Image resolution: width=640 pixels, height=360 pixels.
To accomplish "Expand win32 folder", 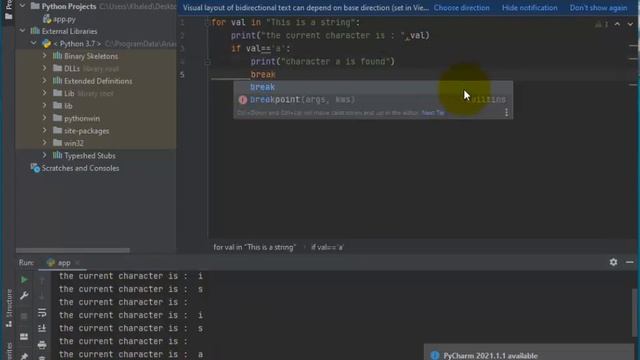I will (x=44, y=143).
